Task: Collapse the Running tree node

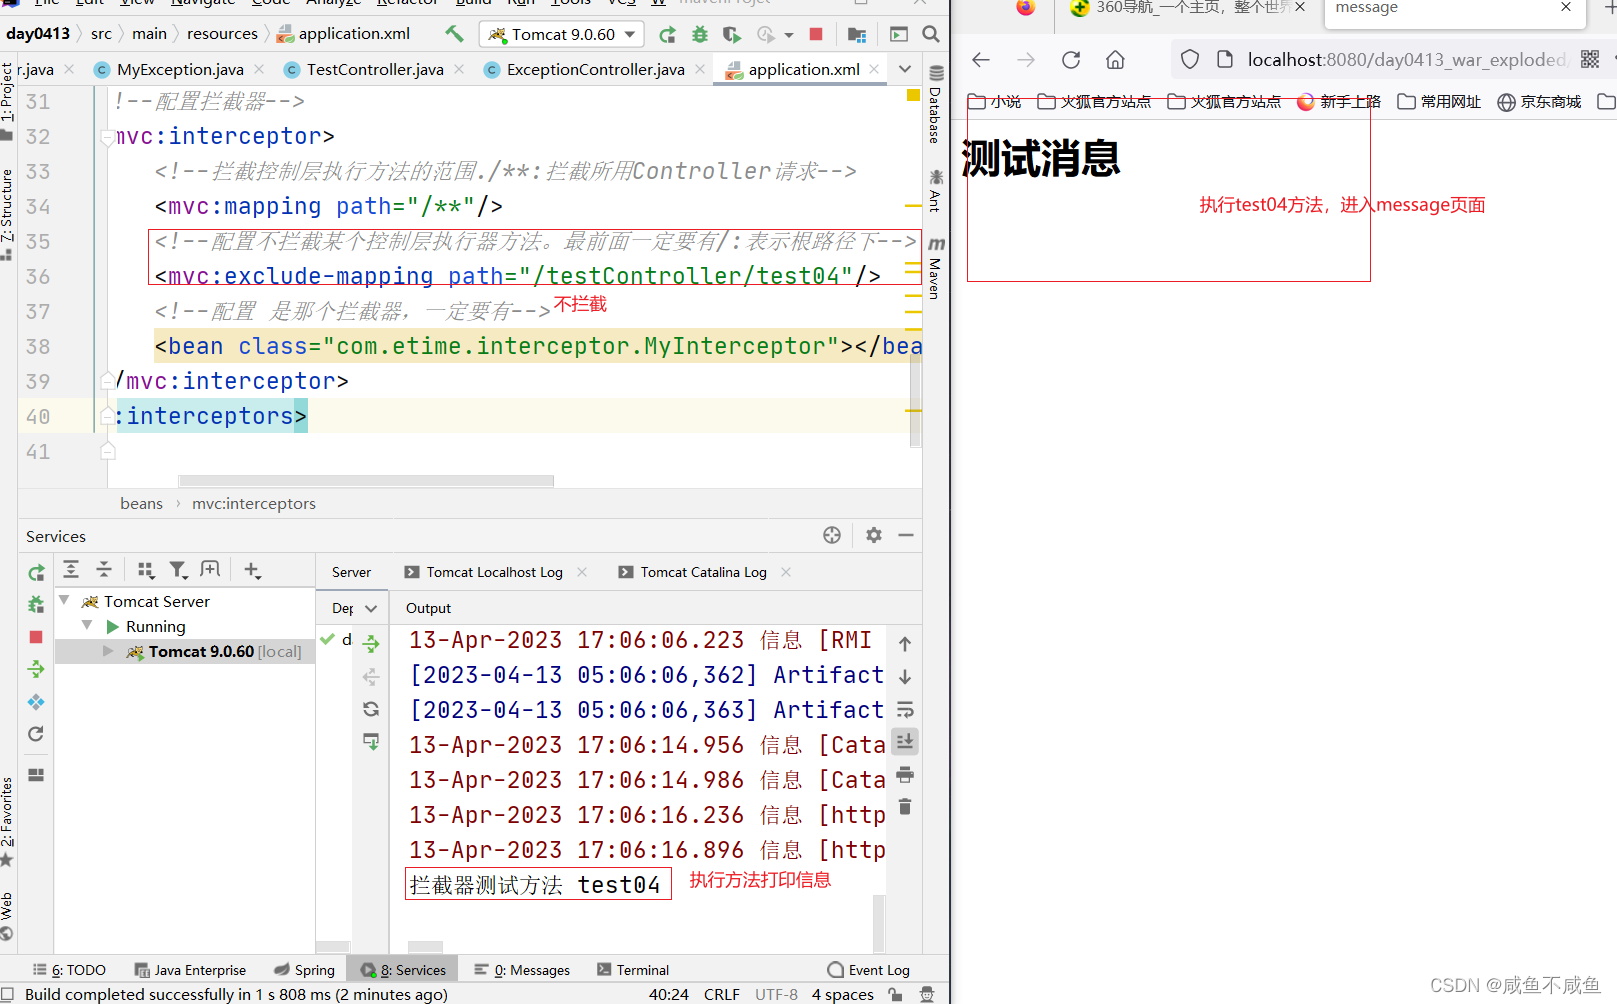Action: click(x=88, y=626)
